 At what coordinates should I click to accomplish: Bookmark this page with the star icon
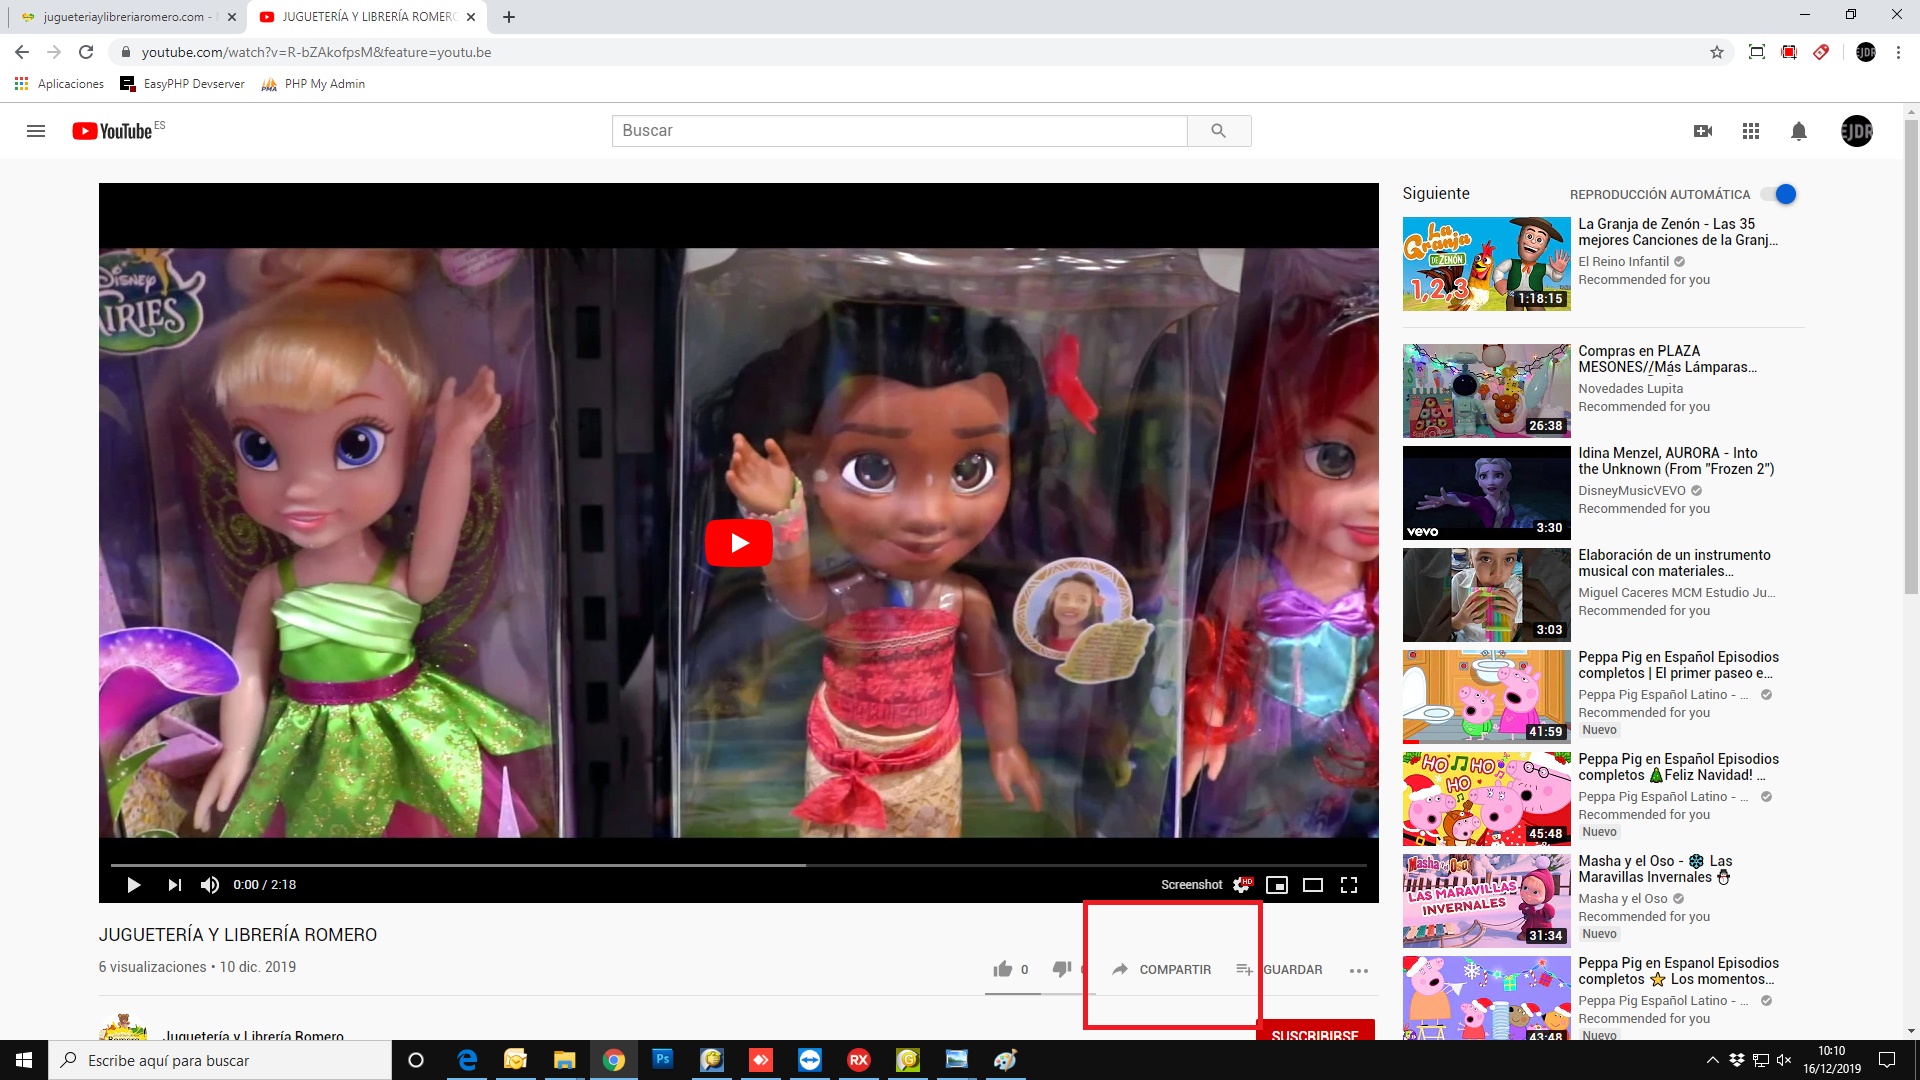tap(1717, 52)
